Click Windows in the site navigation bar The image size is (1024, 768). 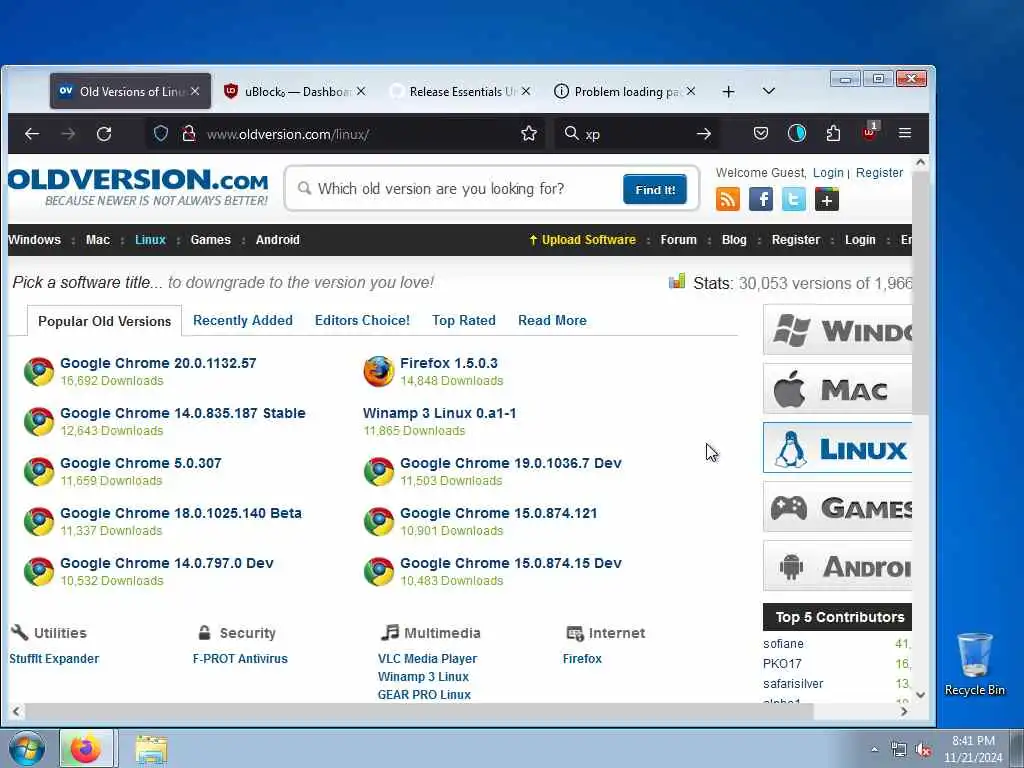pyautogui.click(x=35, y=240)
